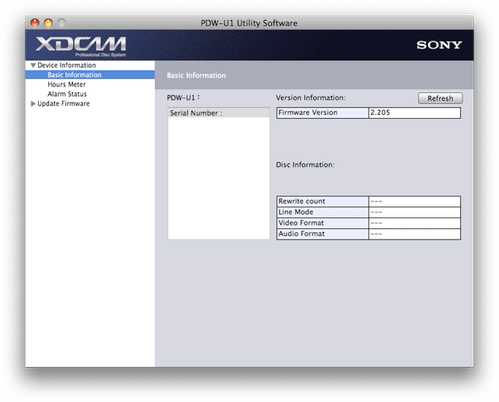Open the Alarm Status page
The height and width of the screenshot is (402, 499).
coord(67,94)
